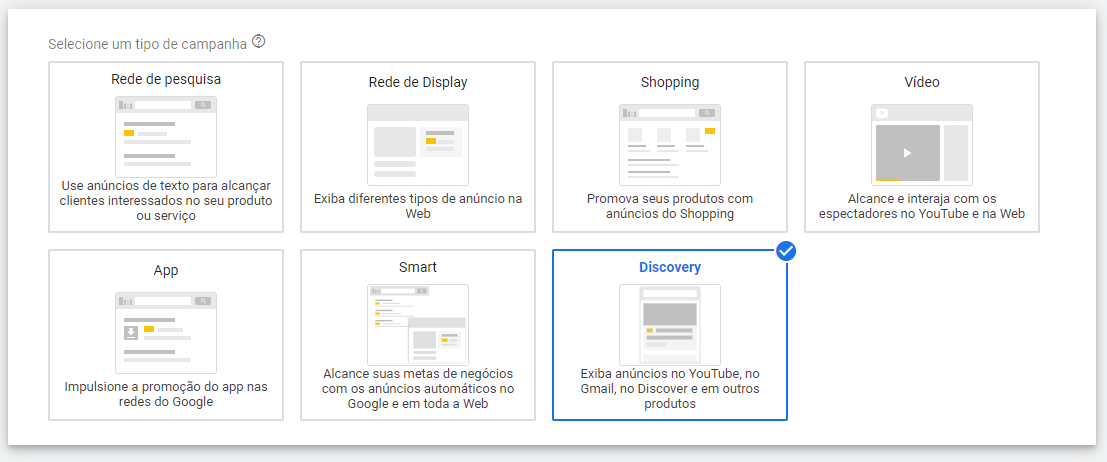
Task: Click text 'Exiba diferentes tipos de anúncio na Web'
Action: pos(418,206)
